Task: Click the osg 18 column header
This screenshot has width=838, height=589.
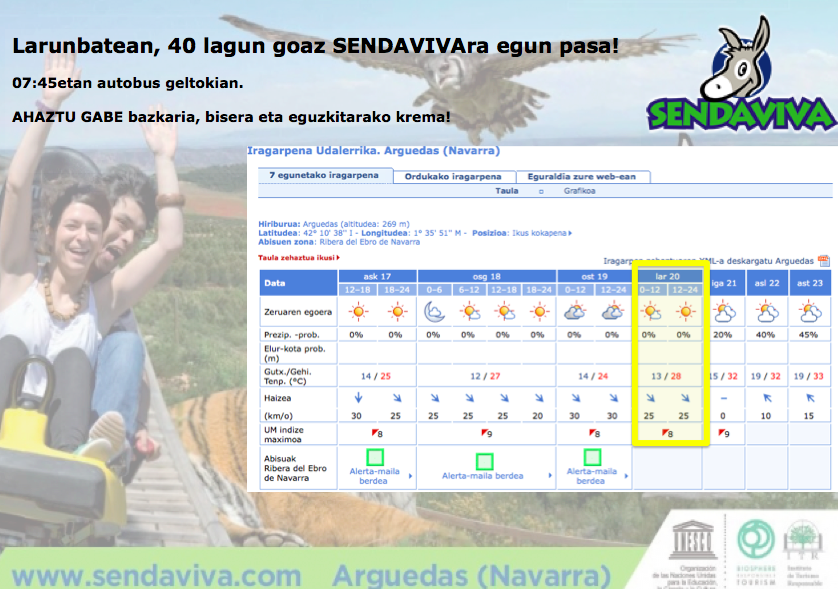Action: point(486,276)
